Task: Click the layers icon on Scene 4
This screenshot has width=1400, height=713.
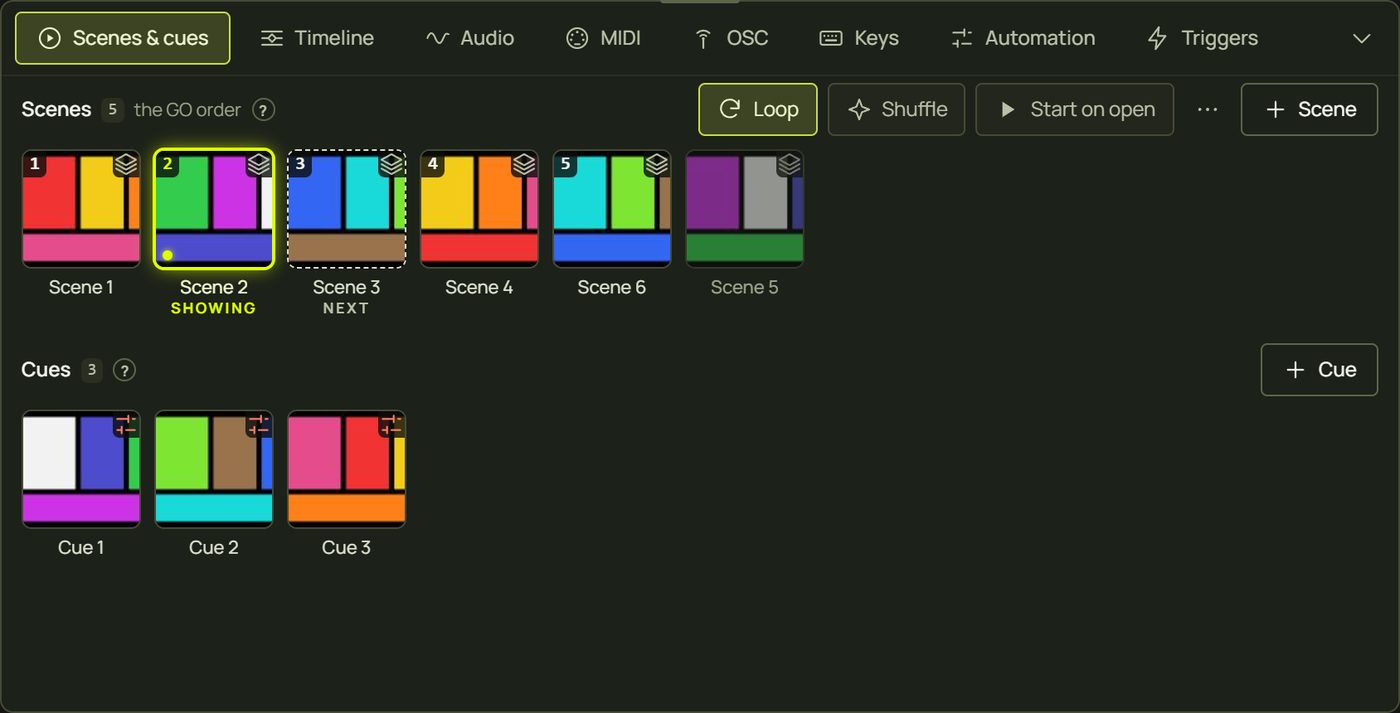Action: click(x=524, y=164)
